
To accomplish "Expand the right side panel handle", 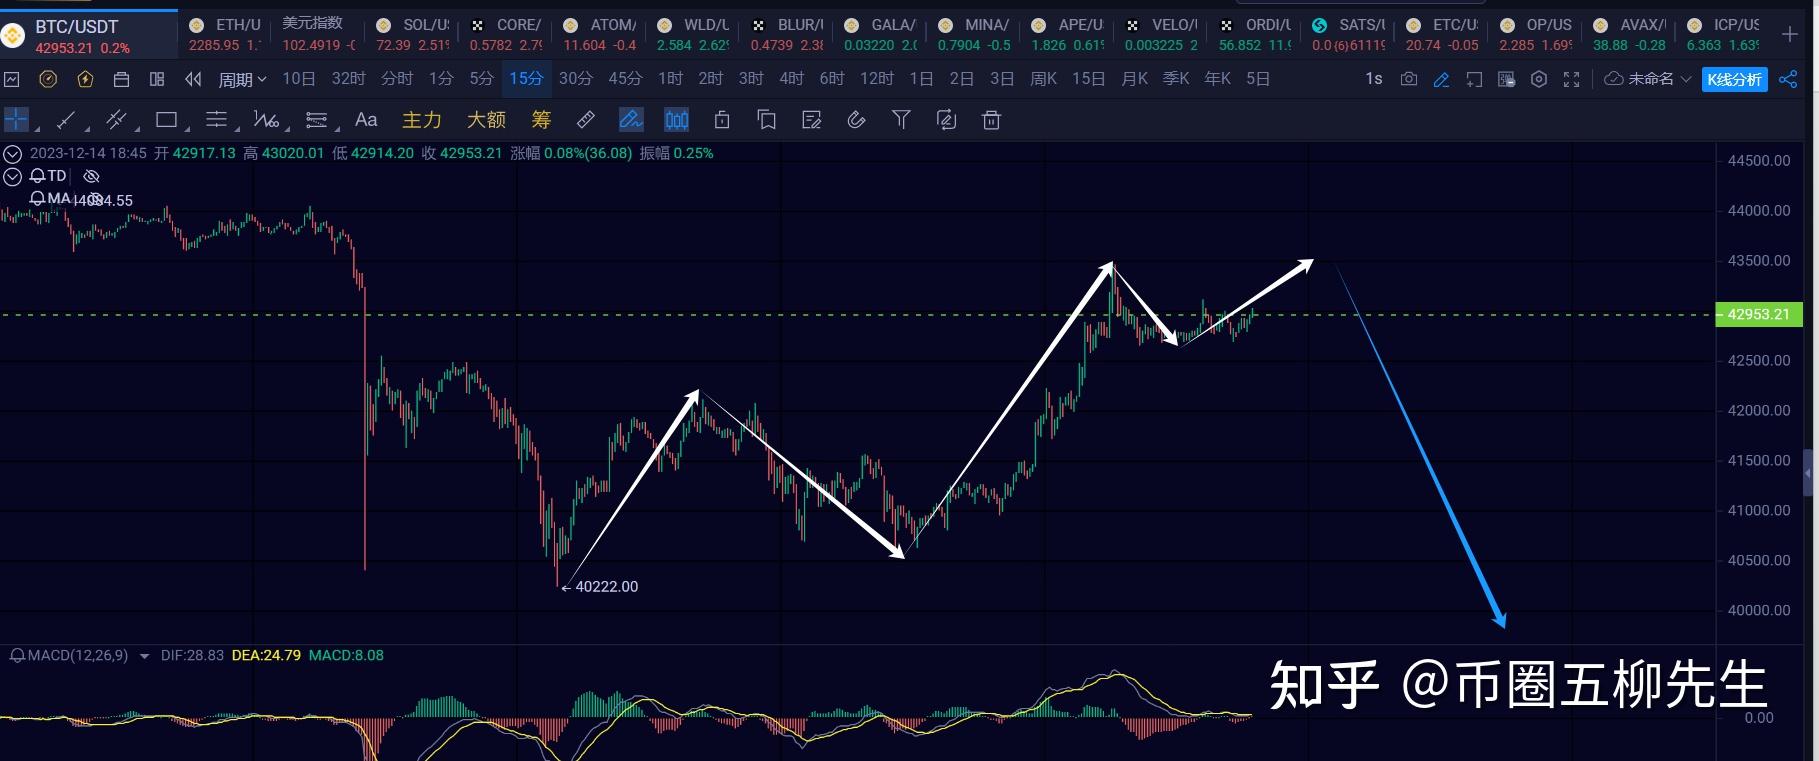I will (x=1808, y=473).
